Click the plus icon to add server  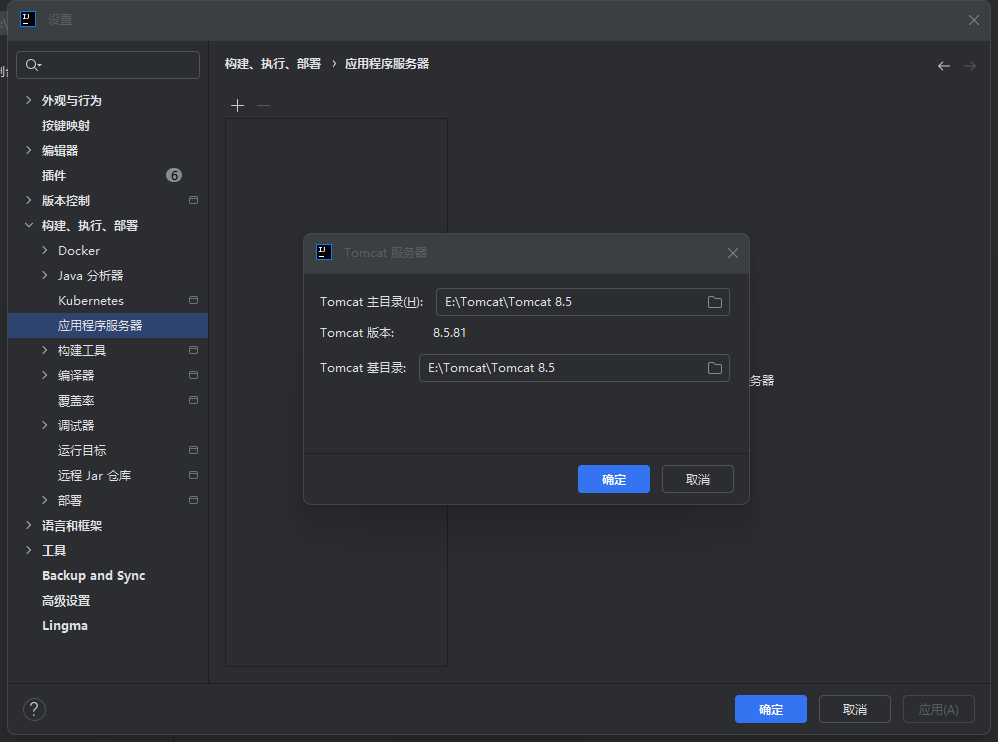click(x=237, y=105)
